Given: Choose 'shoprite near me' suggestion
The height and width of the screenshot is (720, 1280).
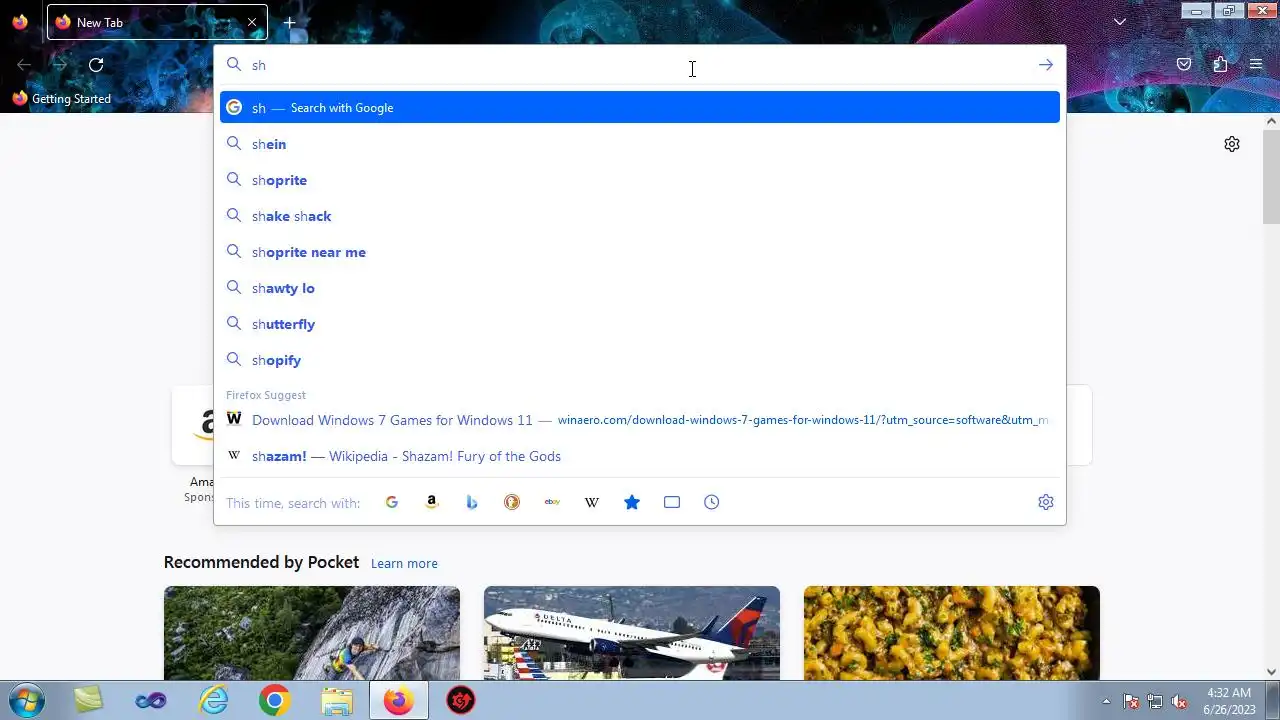Looking at the screenshot, I should (x=640, y=252).
